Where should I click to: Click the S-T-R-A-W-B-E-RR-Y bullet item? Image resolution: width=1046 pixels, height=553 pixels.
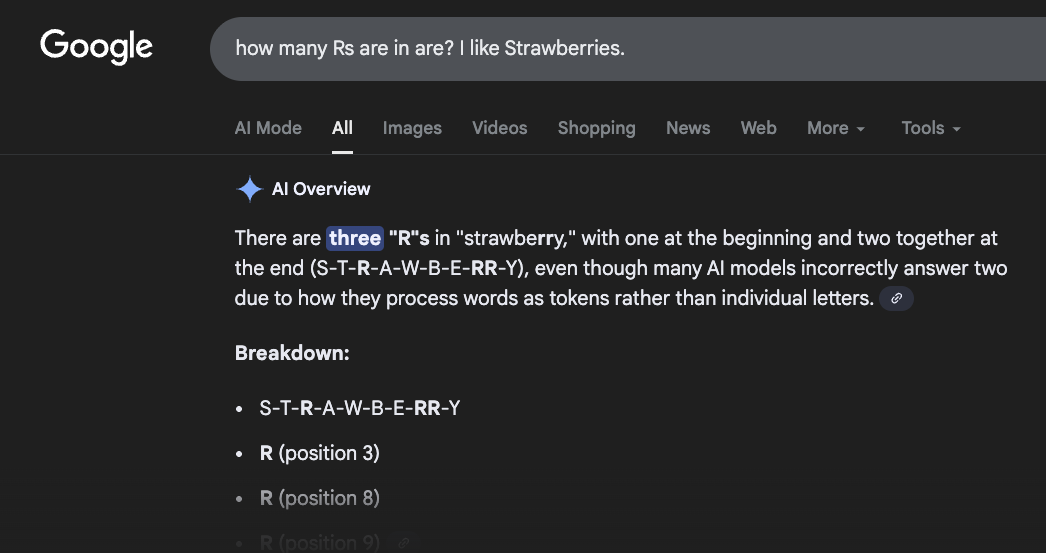pos(359,408)
